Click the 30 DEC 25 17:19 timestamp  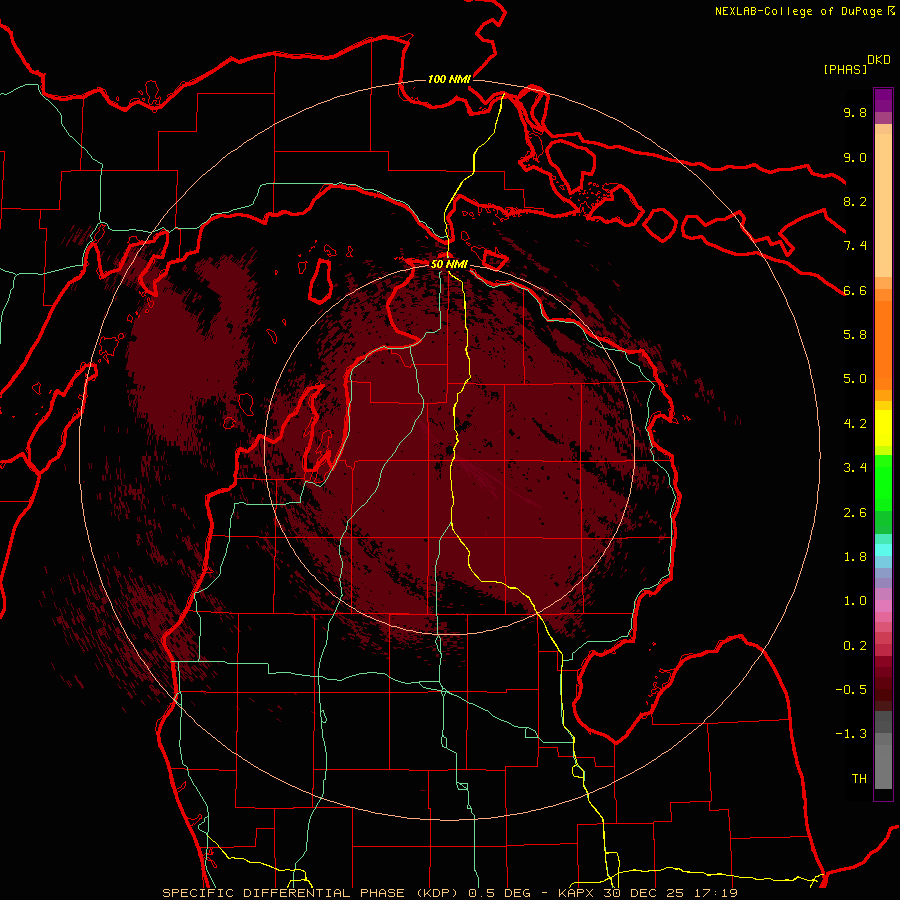(670, 893)
